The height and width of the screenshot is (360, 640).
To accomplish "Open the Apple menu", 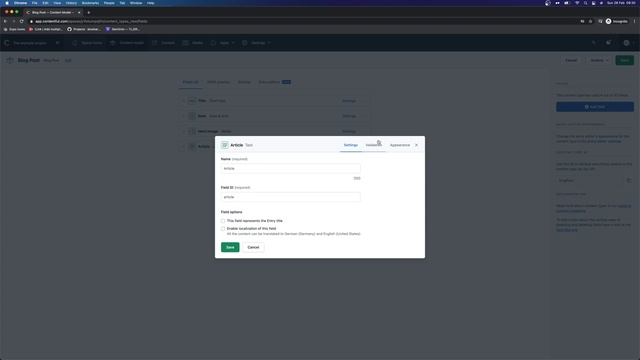I will pyautogui.click(x=7, y=3).
